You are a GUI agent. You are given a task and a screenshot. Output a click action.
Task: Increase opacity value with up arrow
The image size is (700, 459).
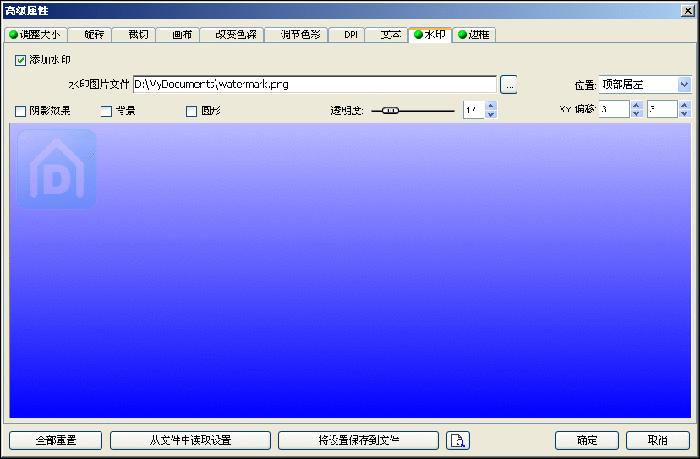tap(491, 106)
